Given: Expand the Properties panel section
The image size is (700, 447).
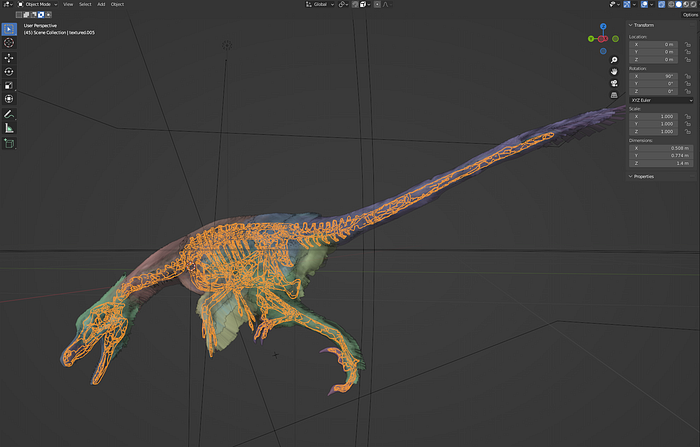Looking at the screenshot, I should coord(641,176).
